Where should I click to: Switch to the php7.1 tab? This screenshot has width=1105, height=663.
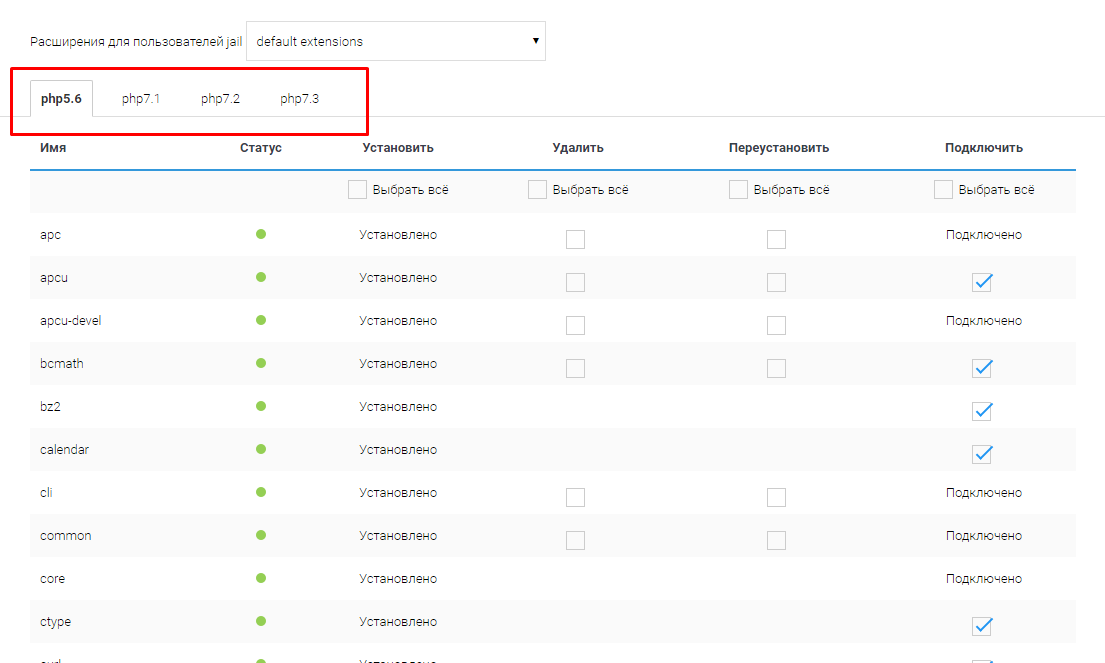click(141, 99)
